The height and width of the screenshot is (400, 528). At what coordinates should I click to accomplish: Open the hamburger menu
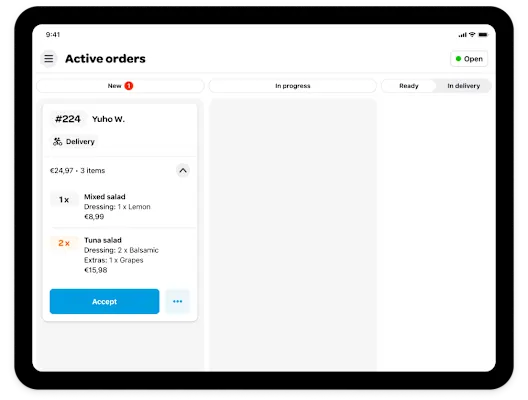coord(49,59)
